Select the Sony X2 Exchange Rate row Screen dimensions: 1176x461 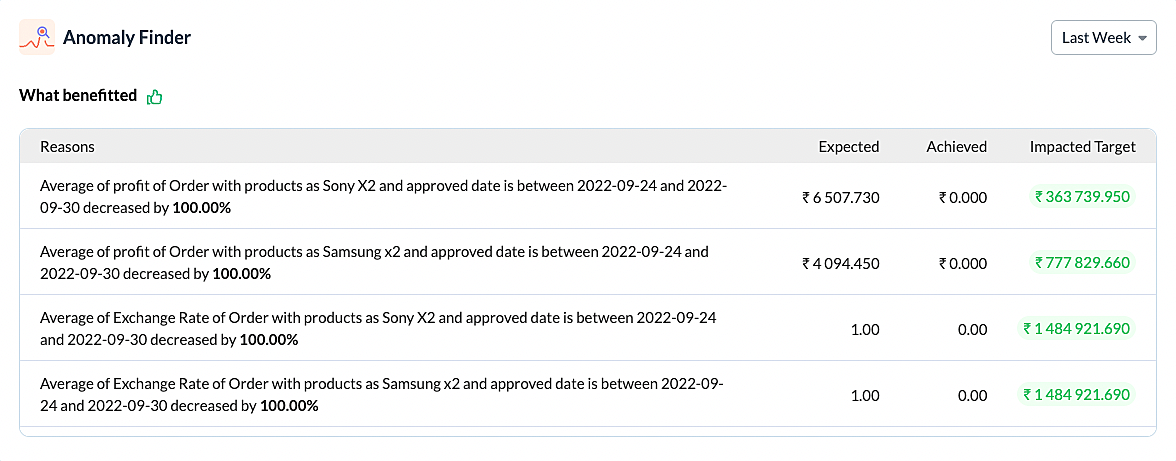coord(378,328)
